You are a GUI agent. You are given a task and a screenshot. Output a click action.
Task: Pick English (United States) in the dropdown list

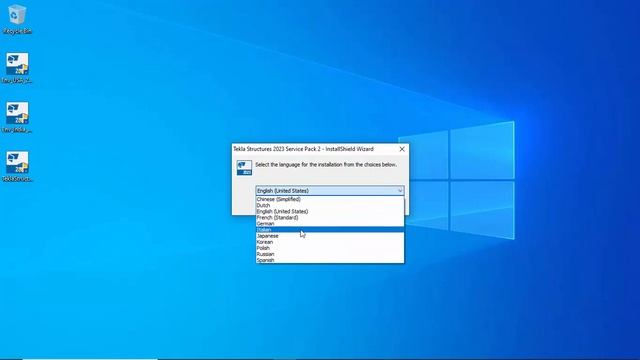(330, 211)
